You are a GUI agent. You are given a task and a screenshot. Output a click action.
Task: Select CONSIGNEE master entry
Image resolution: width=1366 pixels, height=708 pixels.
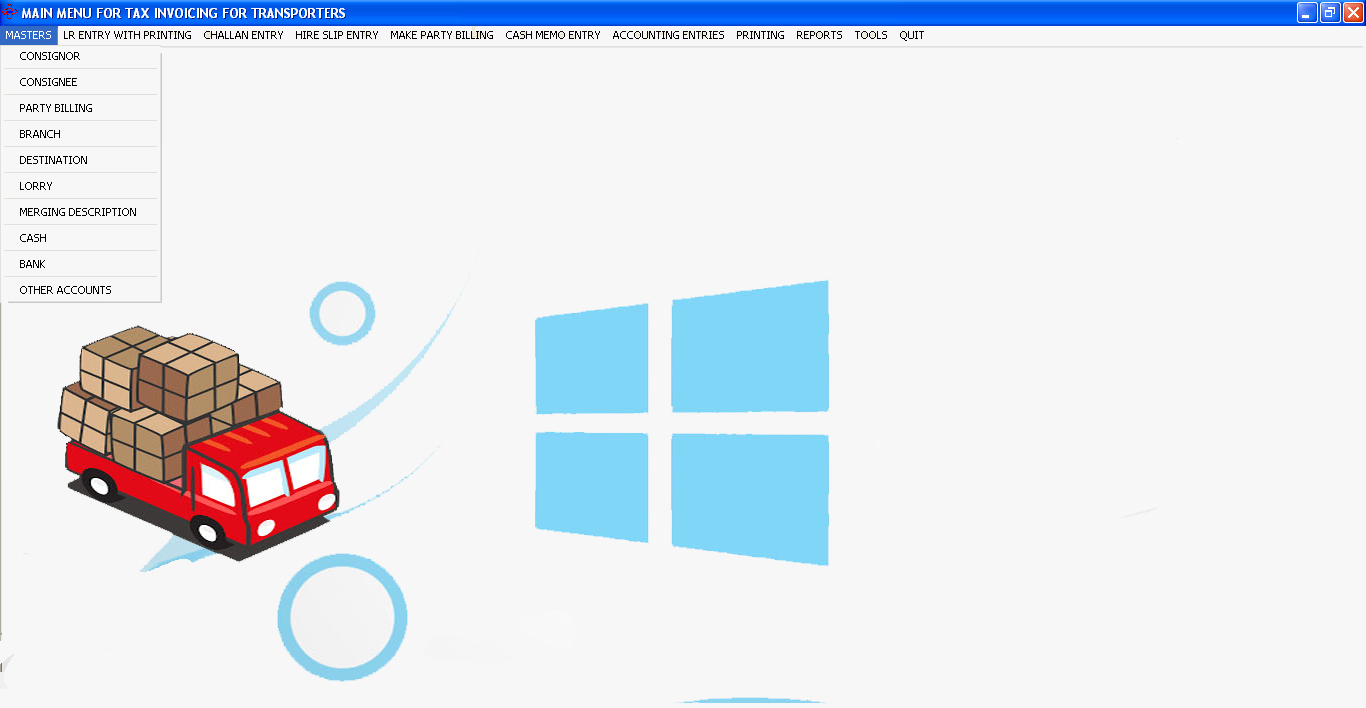point(48,81)
